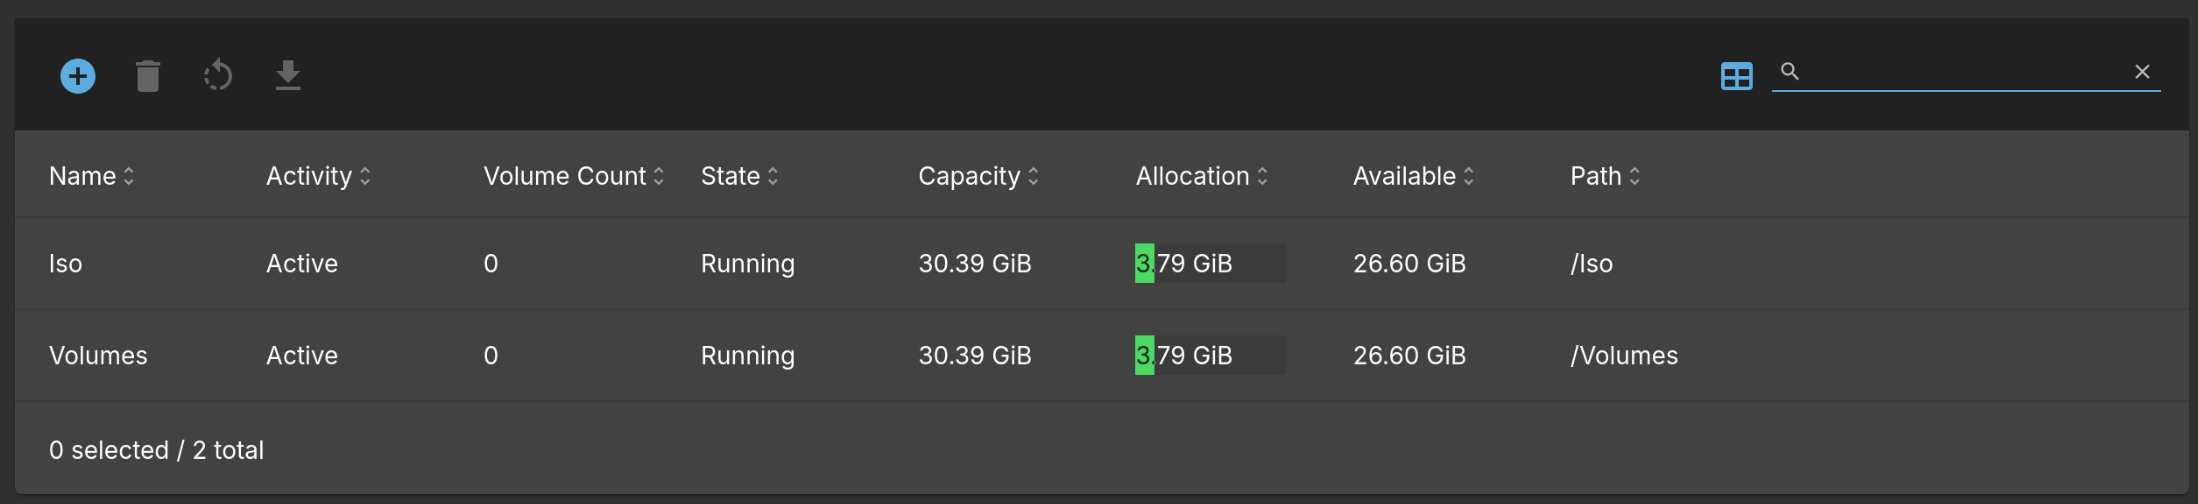
Task: Clear search with the X icon
Action: (x=2142, y=72)
